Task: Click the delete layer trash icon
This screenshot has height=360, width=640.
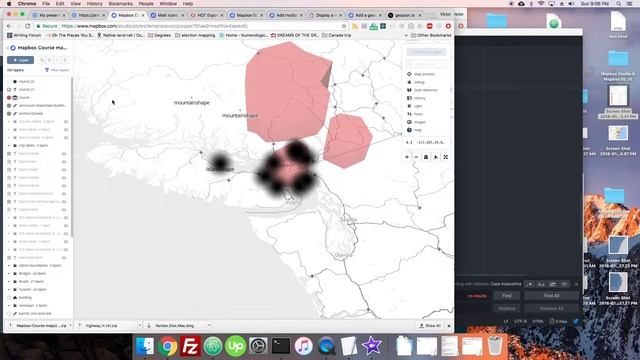Action: (x=65, y=60)
